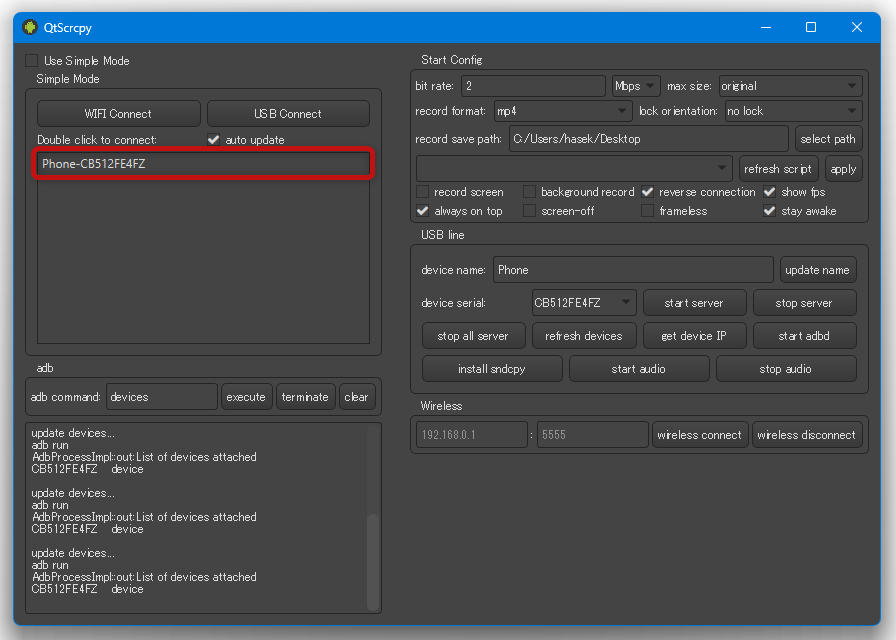
Task: Maximize the QtScrcpy window
Action: [x=811, y=27]
